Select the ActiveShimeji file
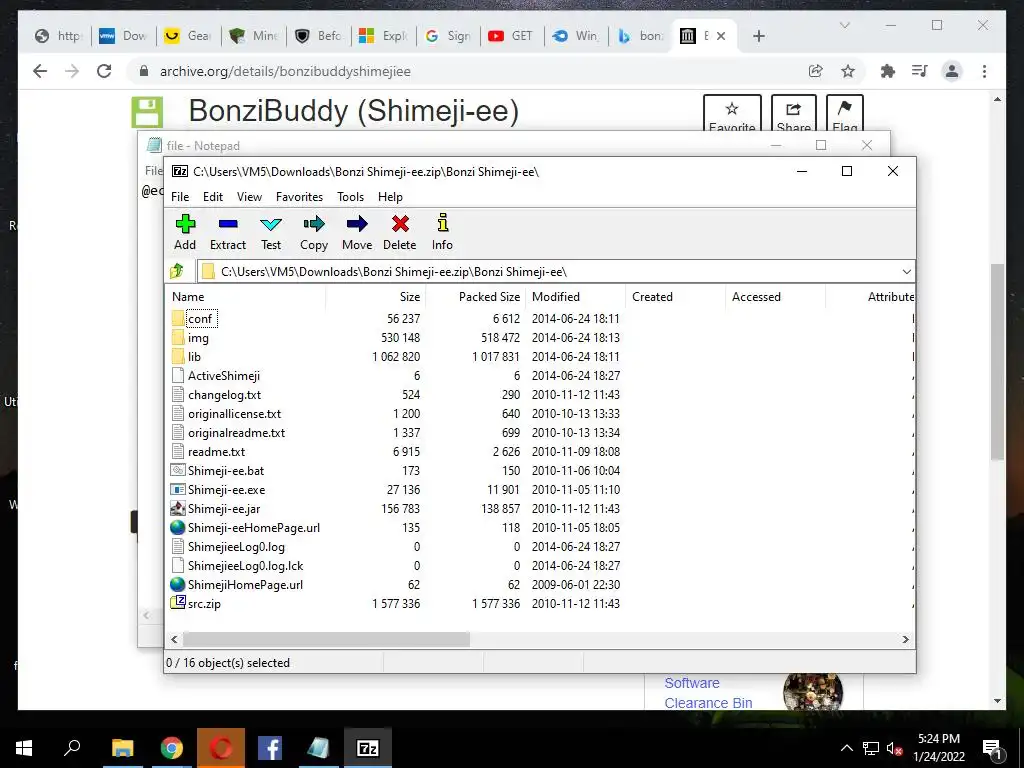Image resolution: width=1024 pixels, height=768 pixels. pyautogui.click(x=216, y=376)
